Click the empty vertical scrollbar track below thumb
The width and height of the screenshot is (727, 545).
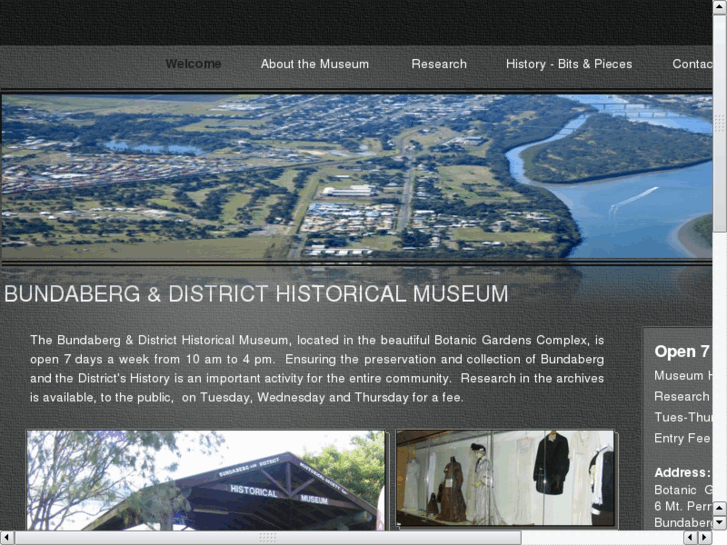(720, 366)
